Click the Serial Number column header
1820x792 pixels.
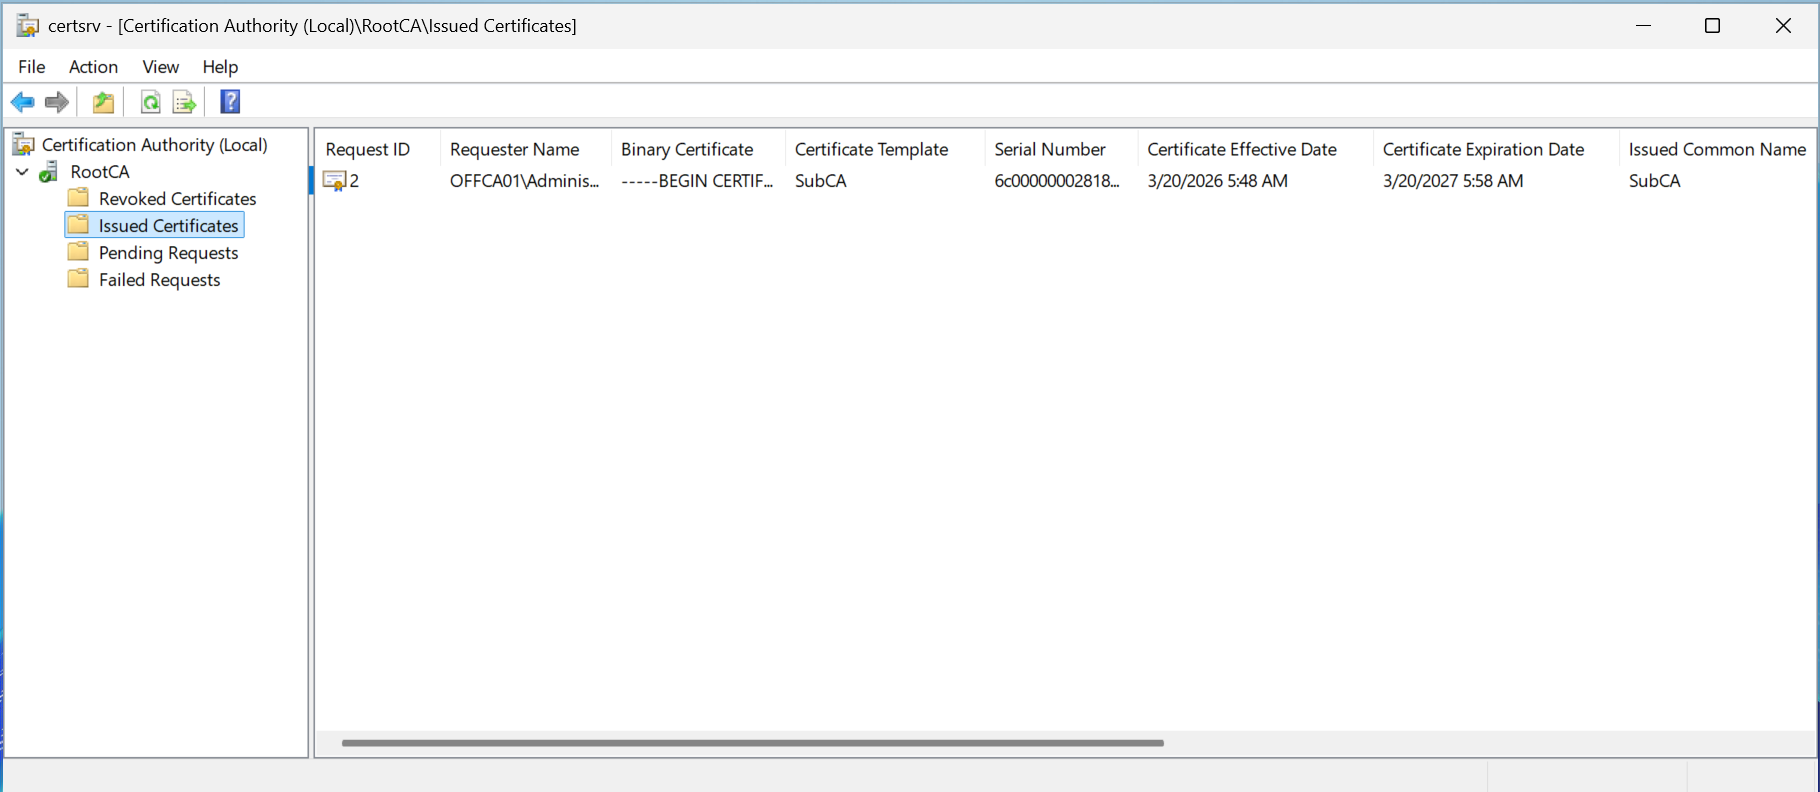pos(1050,149)
